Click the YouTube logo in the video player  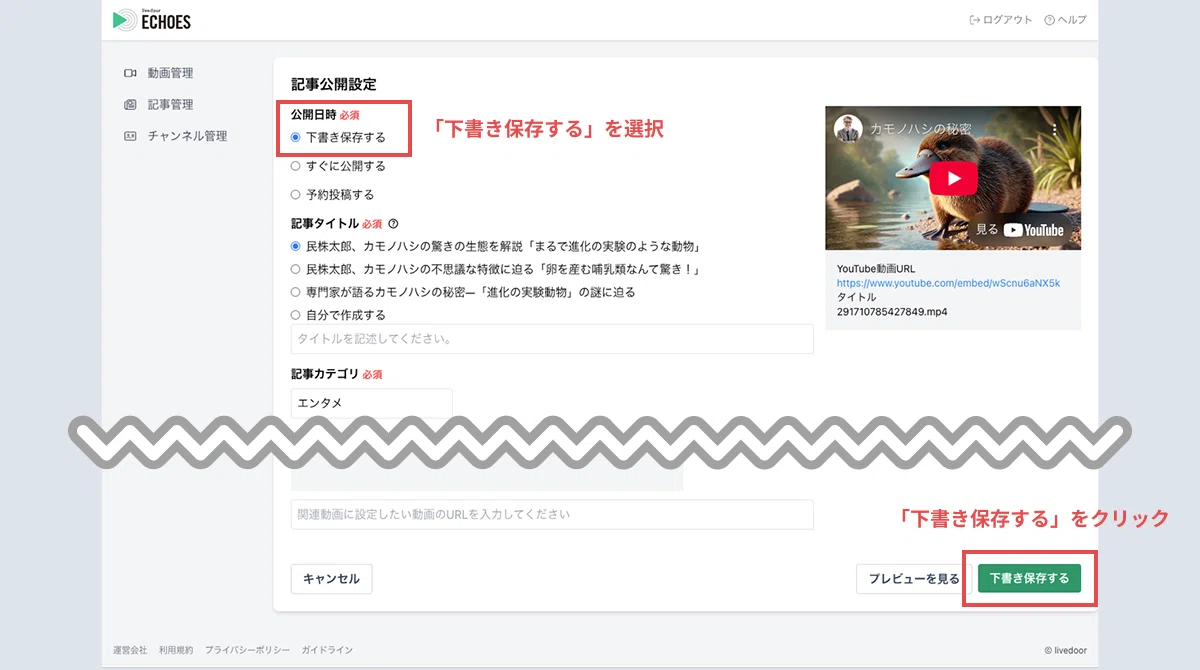click(x=1034, y=229)
